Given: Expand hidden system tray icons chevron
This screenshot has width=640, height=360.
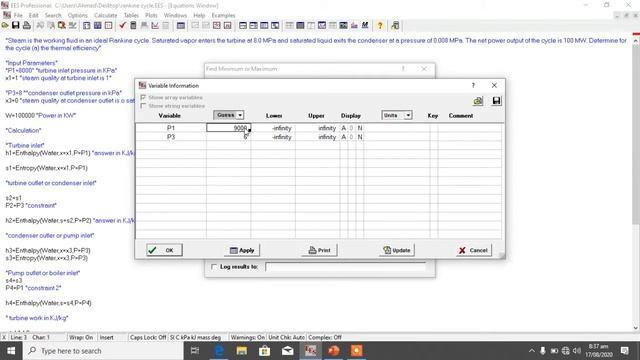Looking at the screenshot, I should [x=531, y=351].
